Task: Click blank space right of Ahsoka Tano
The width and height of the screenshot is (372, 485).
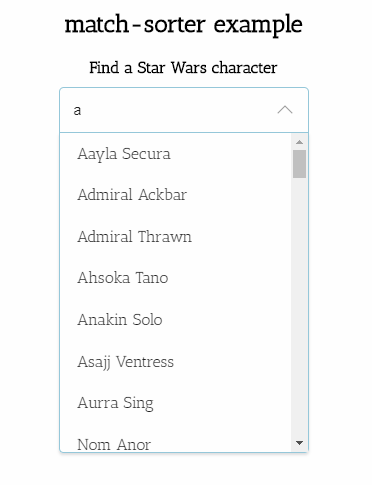Action: coord(229,278)
